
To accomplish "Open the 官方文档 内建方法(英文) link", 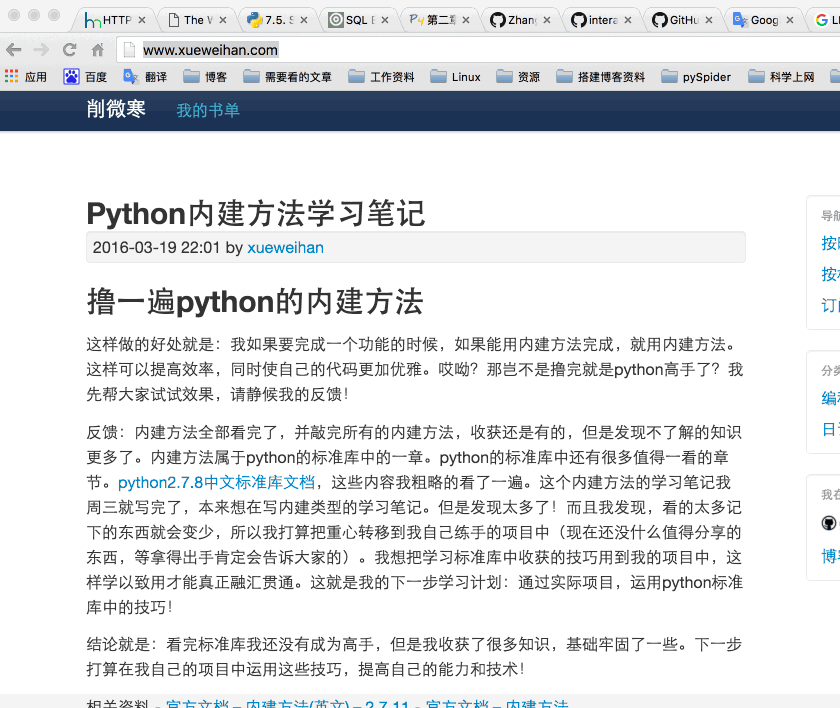I will (287, 704).
